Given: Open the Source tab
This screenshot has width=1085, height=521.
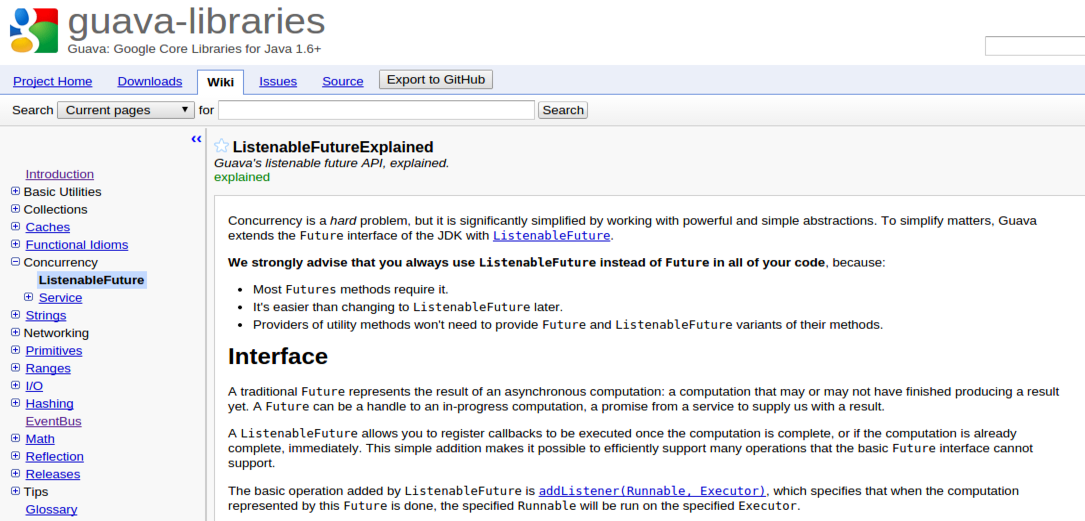Looking at the screenshot, I should [x=343, y=81].
